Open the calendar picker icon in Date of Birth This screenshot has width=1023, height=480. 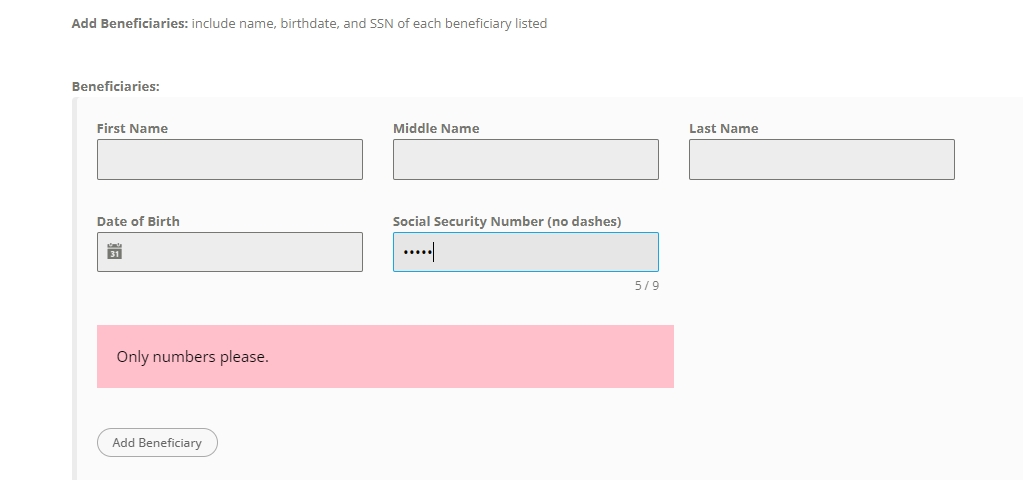tap(114, 251)
